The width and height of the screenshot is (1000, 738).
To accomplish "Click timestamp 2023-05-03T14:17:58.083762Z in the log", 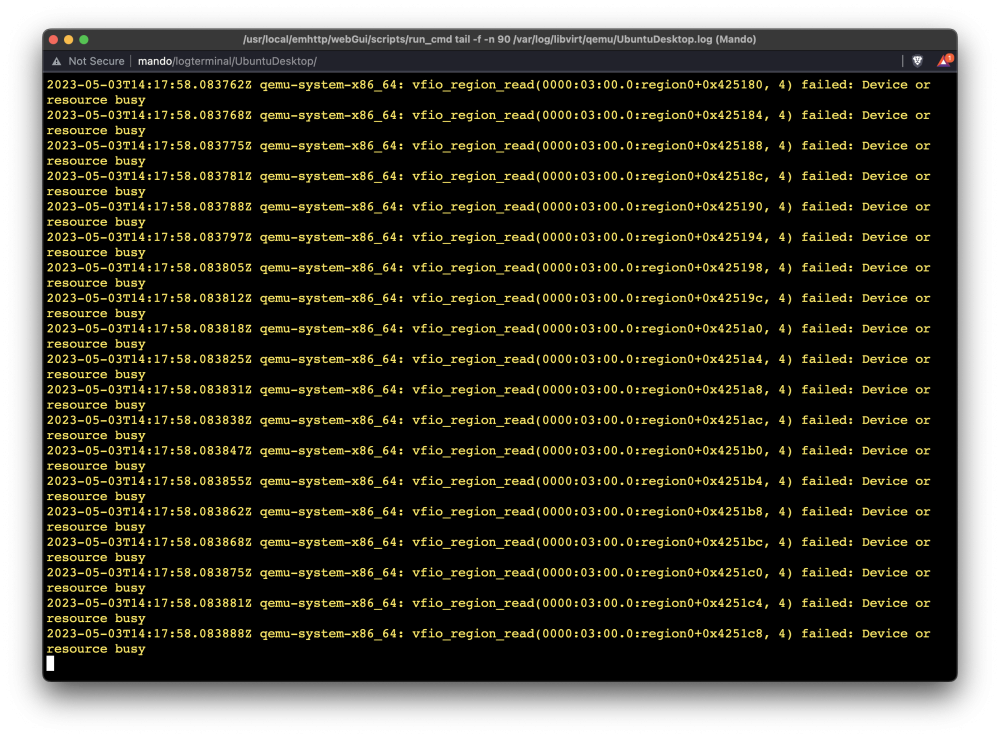I will pyautogui.click(x=149, y=85).
